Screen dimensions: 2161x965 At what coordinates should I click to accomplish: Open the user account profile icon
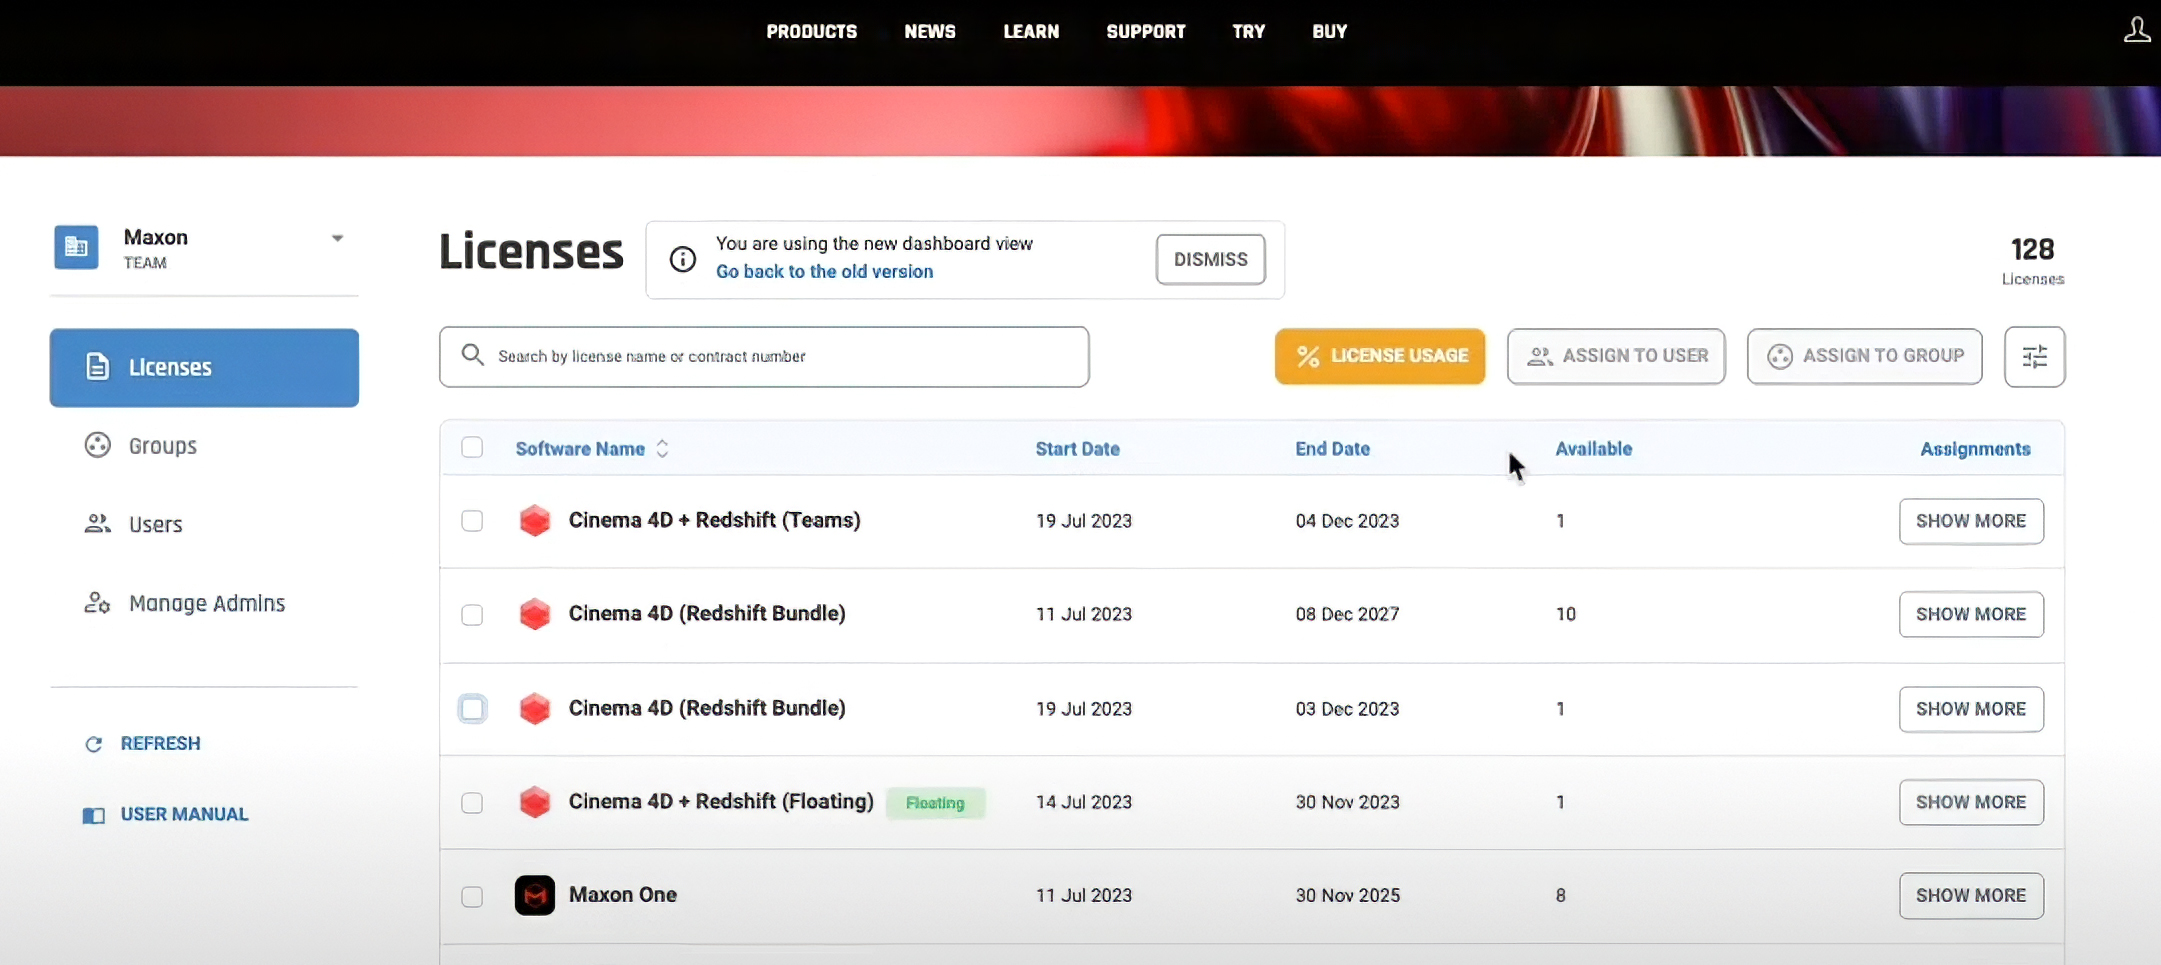(x=2136, y=30)
